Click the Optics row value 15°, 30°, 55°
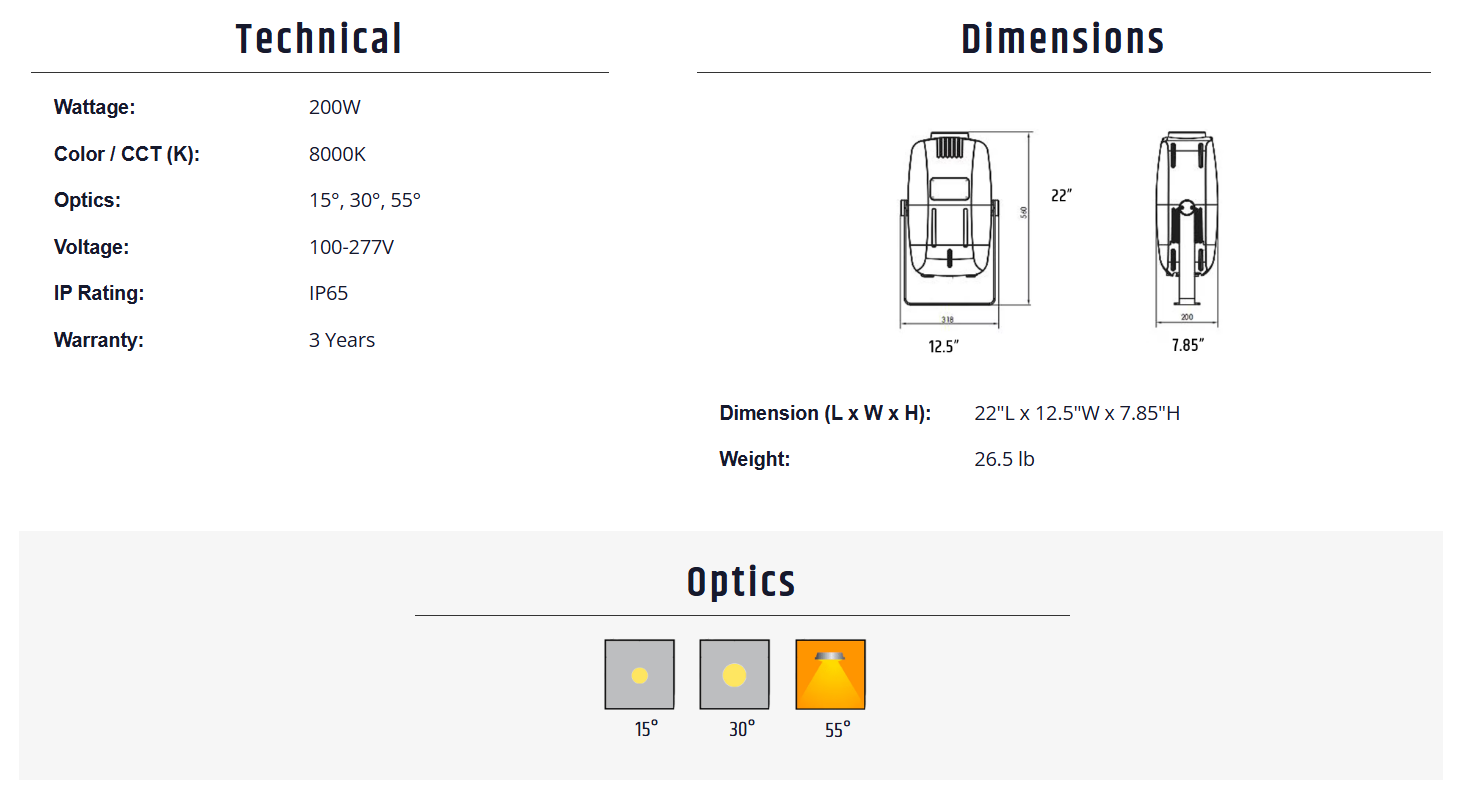The width and height of the screenshot is (1464, 788). tap(365, 200)
